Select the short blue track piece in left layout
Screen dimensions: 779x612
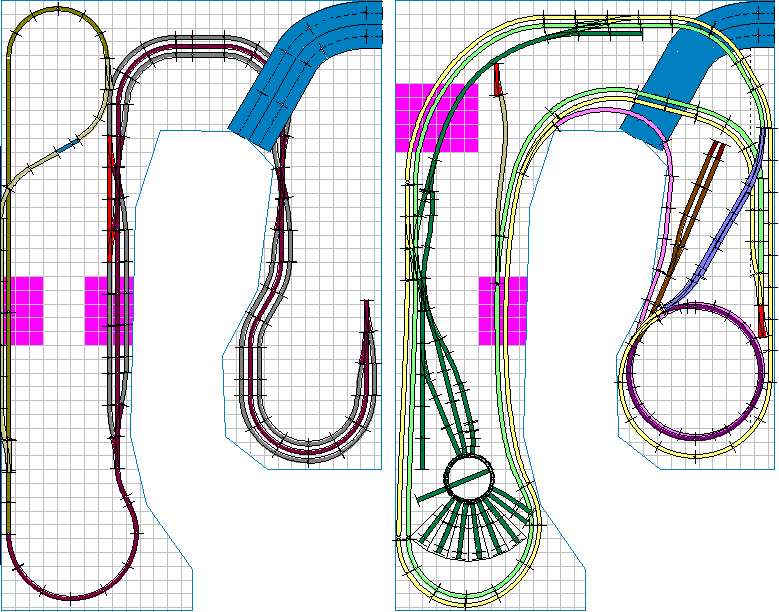pos(67,148)
